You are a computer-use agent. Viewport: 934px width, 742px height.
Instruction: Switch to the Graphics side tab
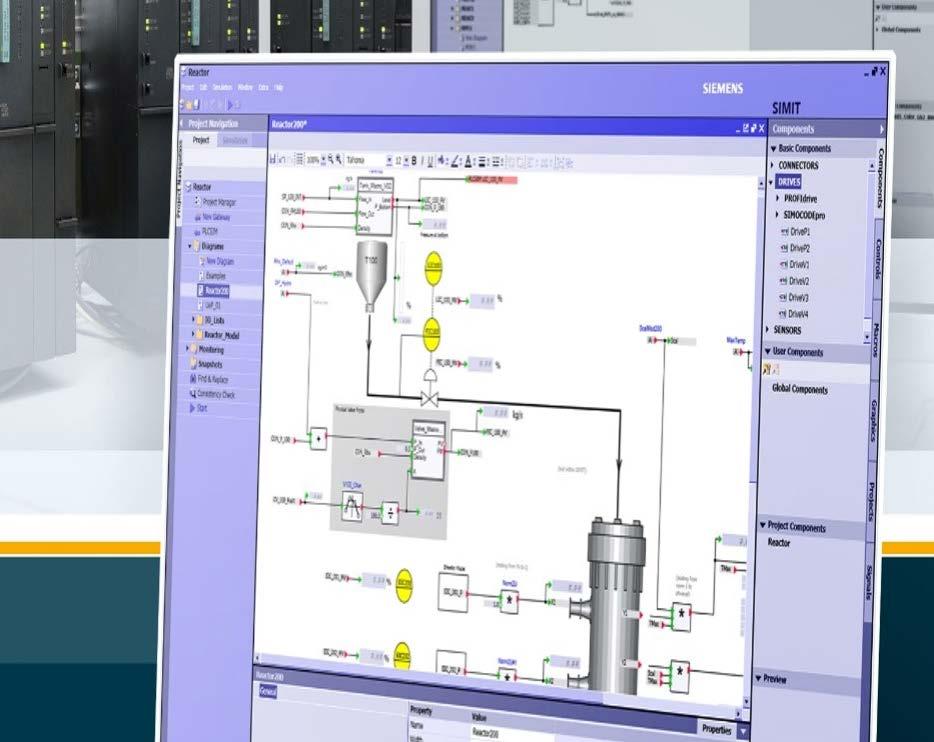874,420
